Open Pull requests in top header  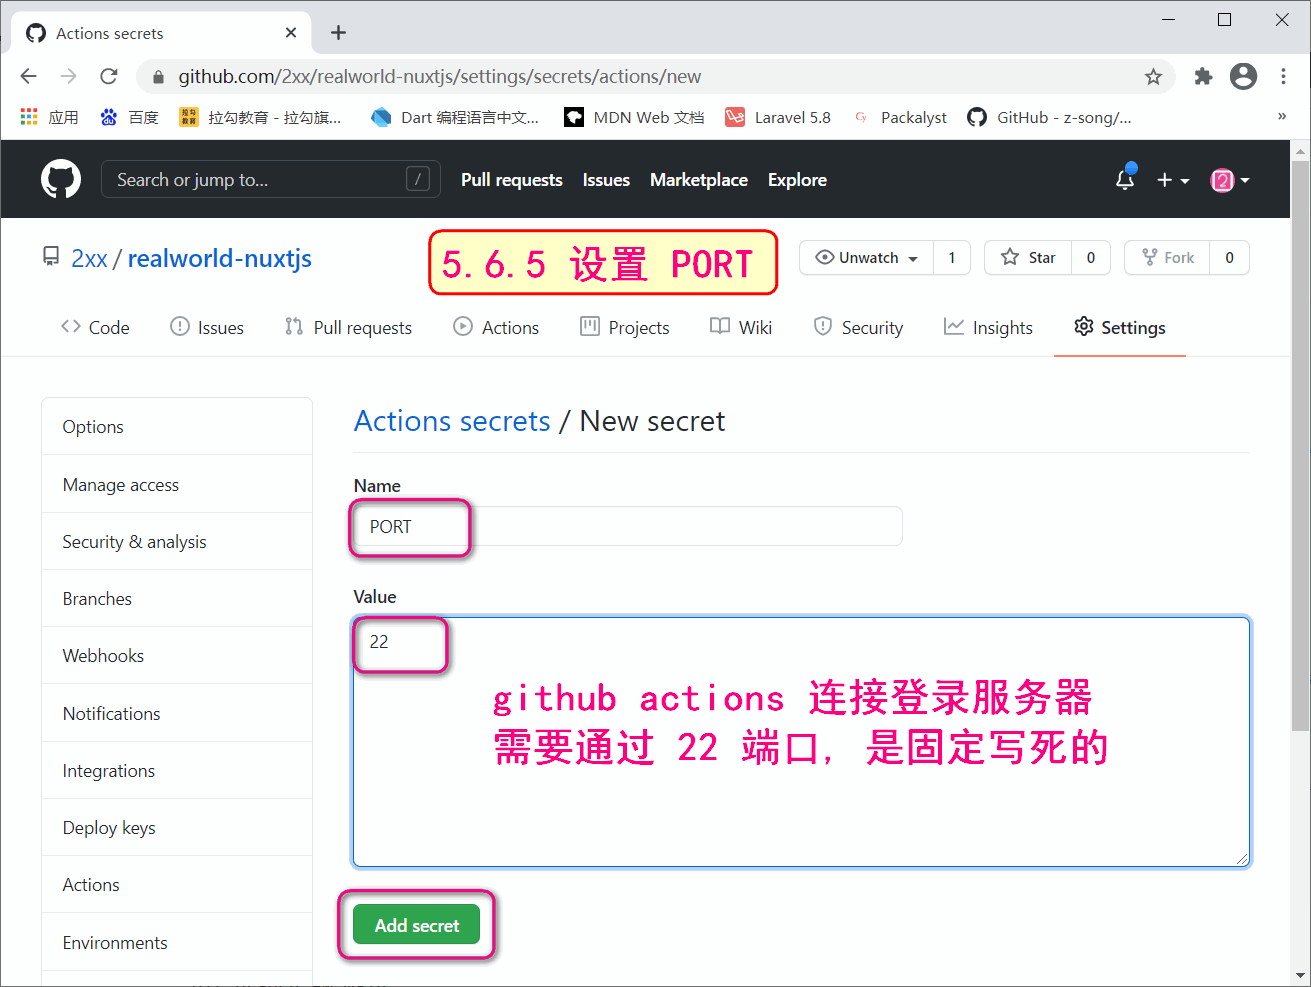click(512, 180)
